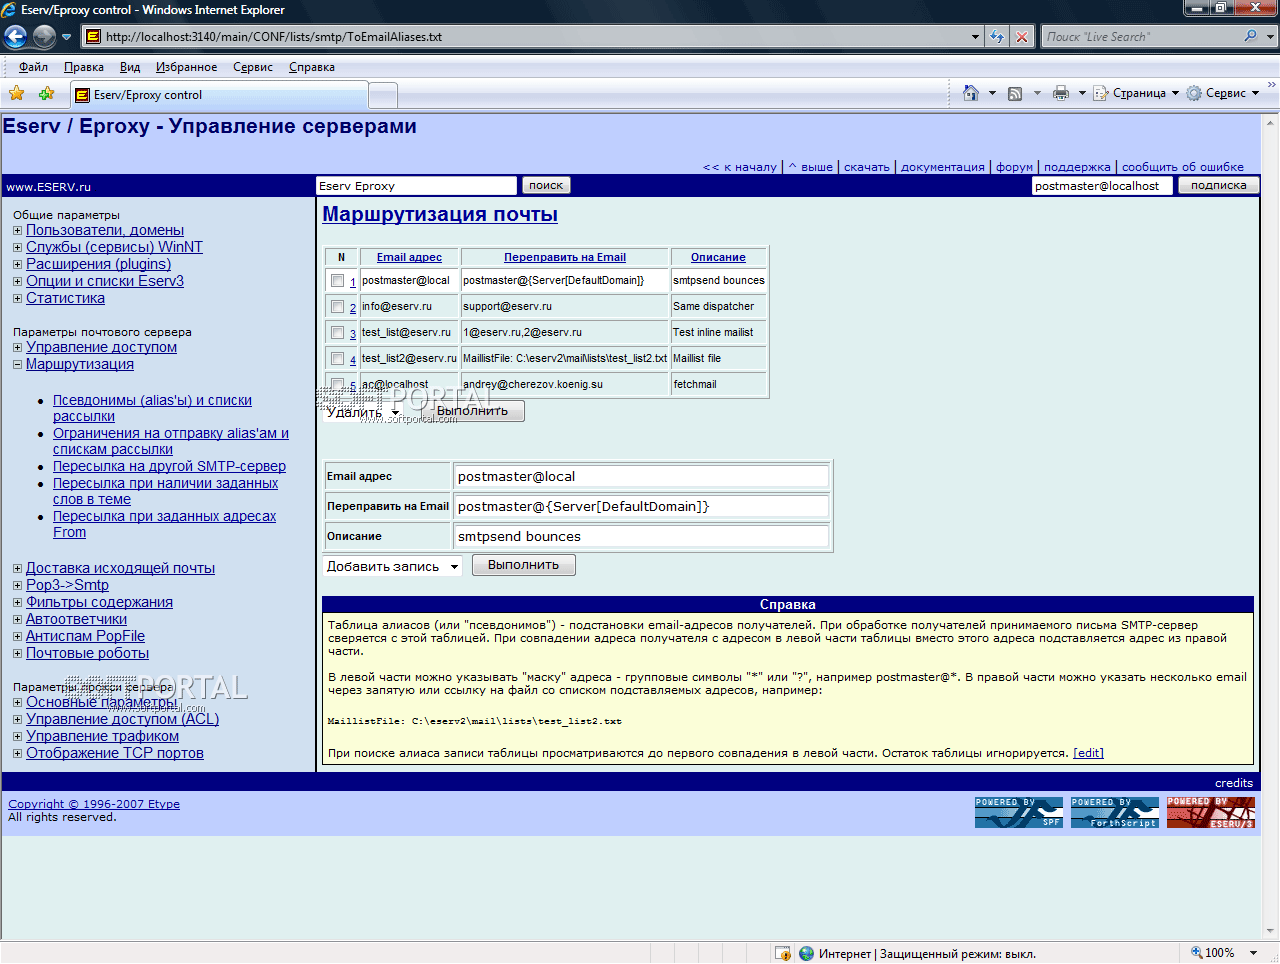The height and width of the screenshot is (964, 1280).
Task: Sort table by Email адрес column header
Action: click(409, 257)
